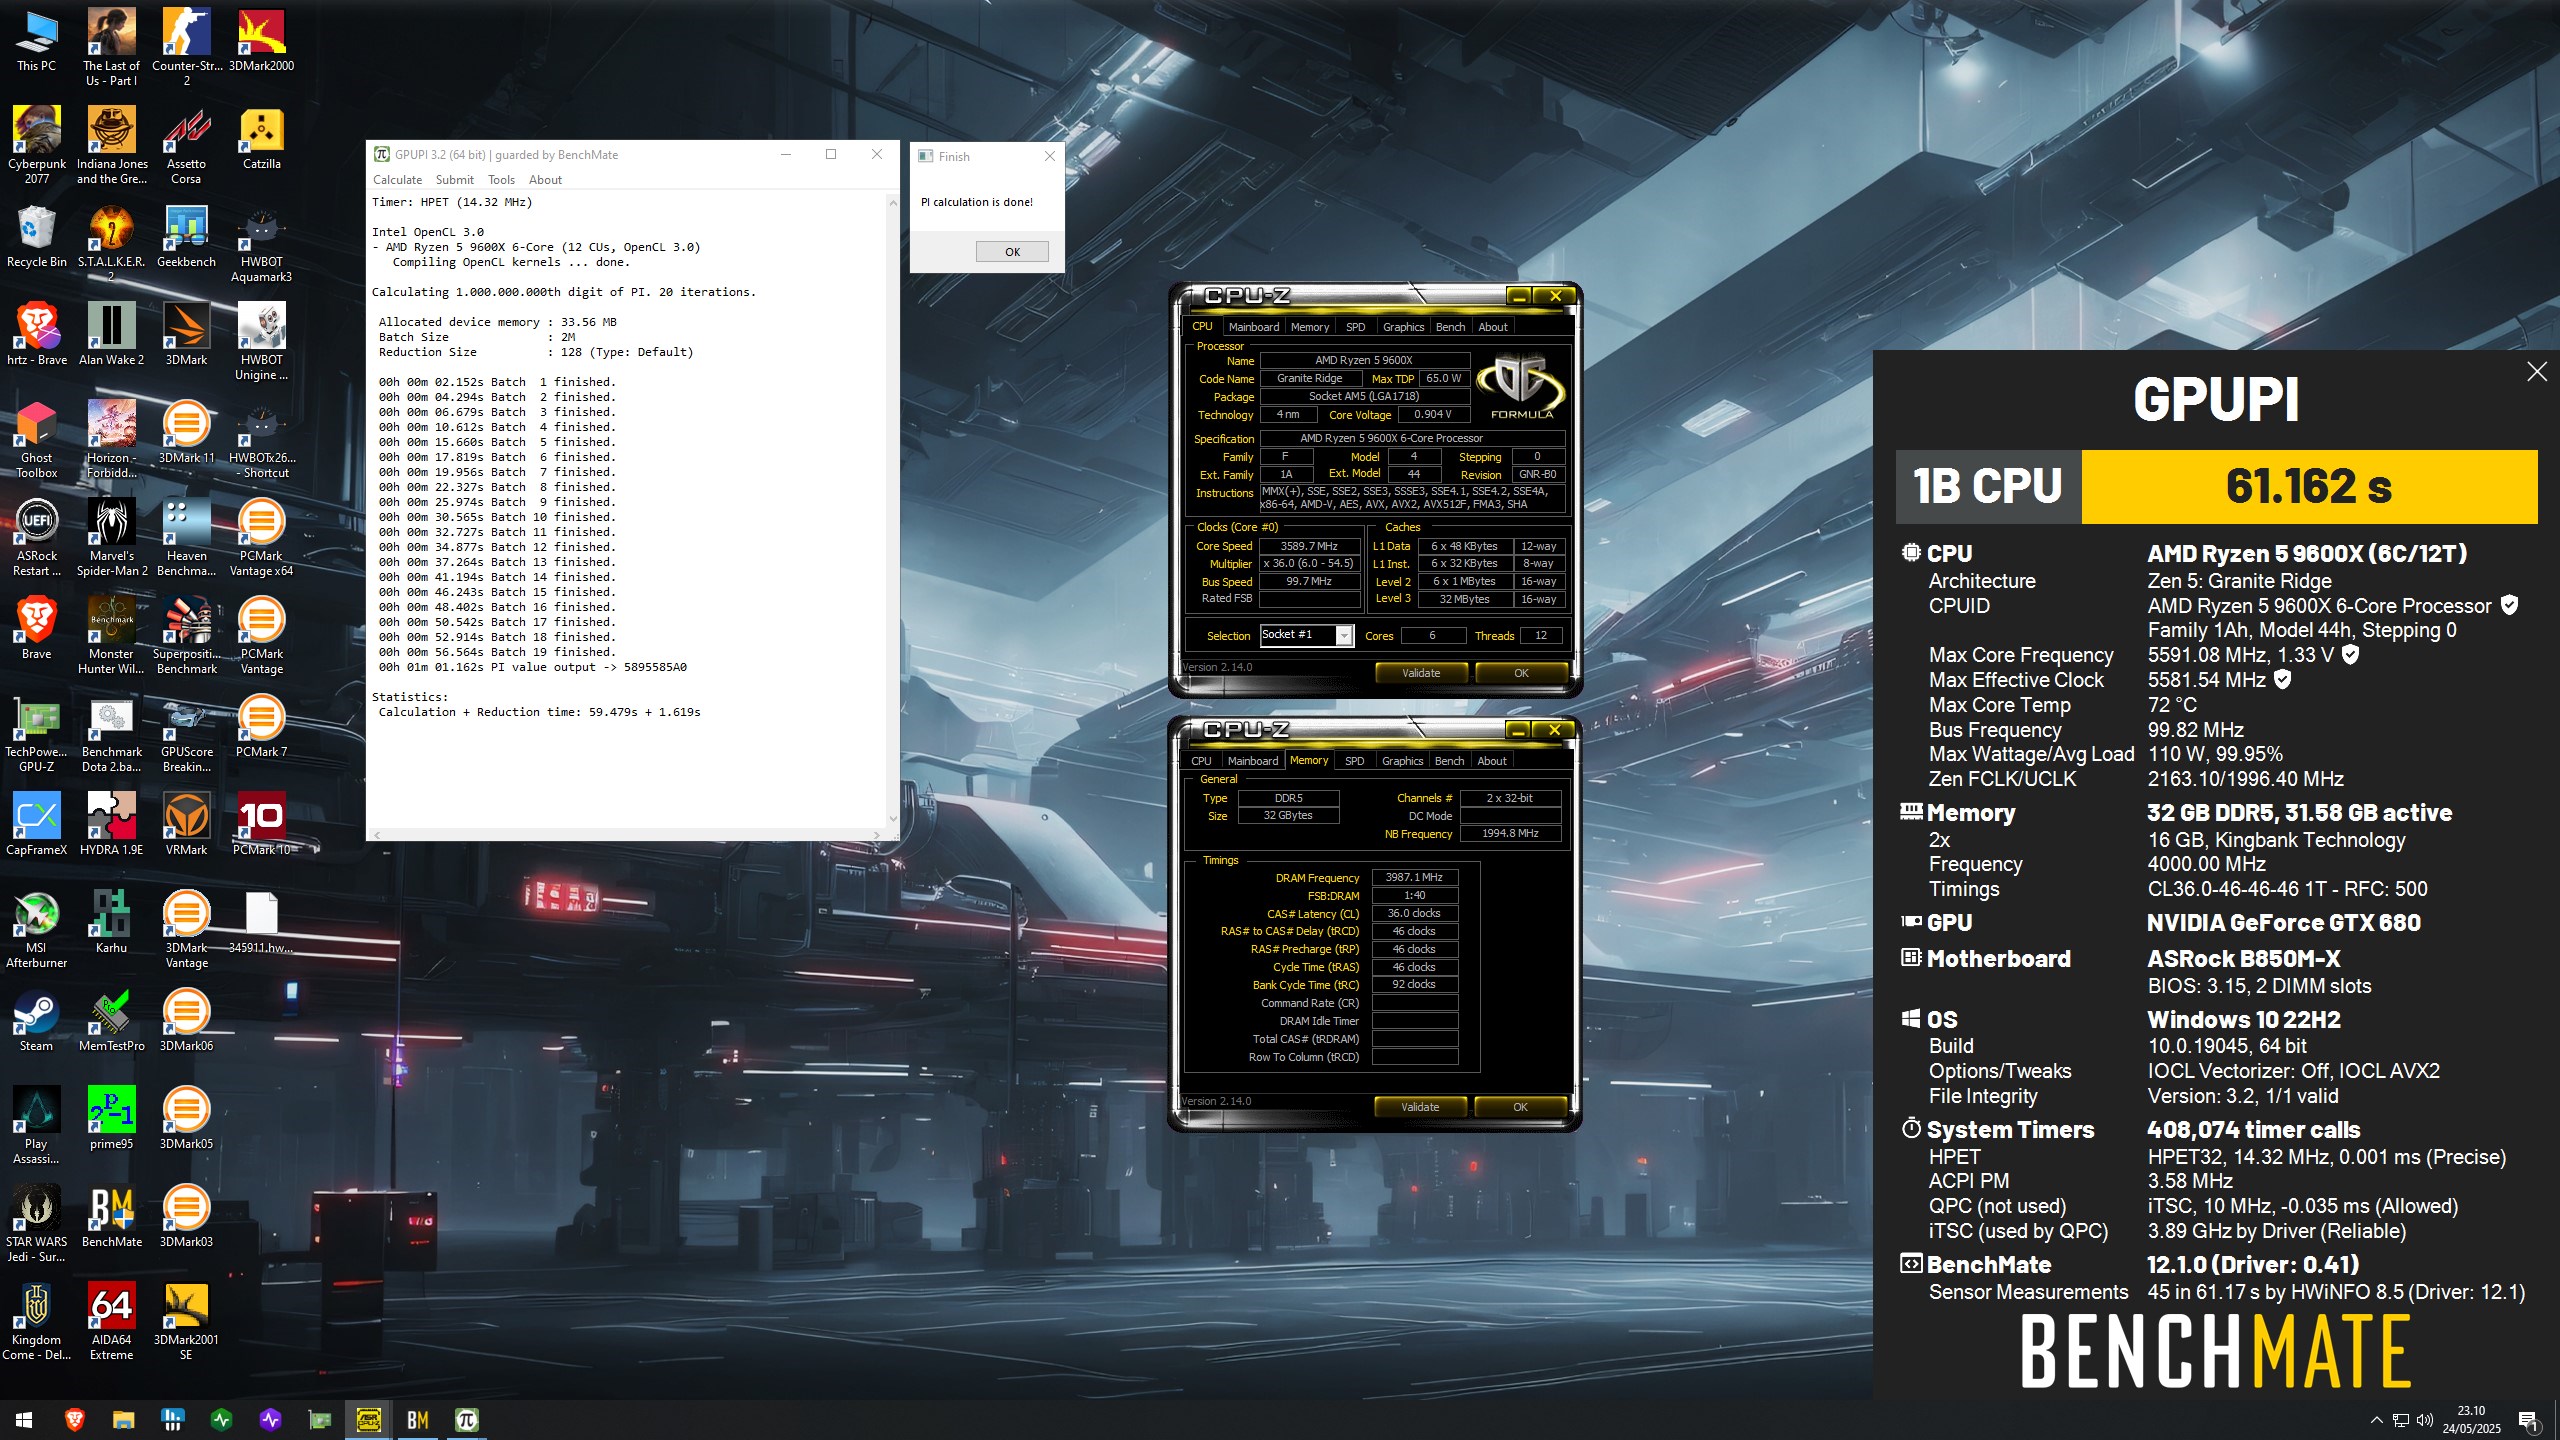This screenshot has height=1440, width=2560.
Task: Click Validate in lower CPU-Z Memory window
Action: pos(1419,1107)
